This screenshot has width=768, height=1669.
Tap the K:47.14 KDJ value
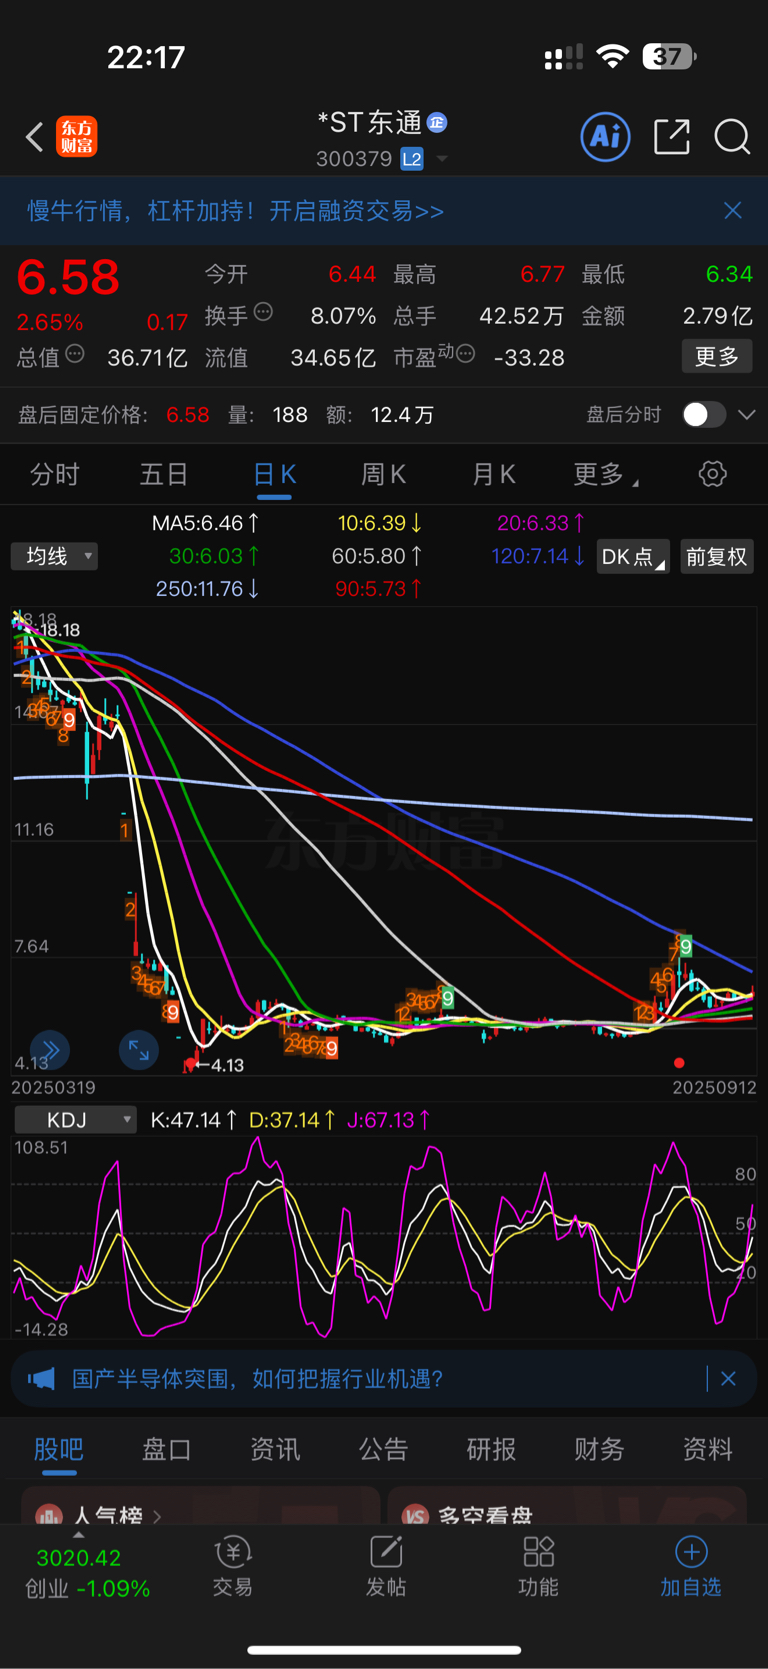[x=194, y=1120]
